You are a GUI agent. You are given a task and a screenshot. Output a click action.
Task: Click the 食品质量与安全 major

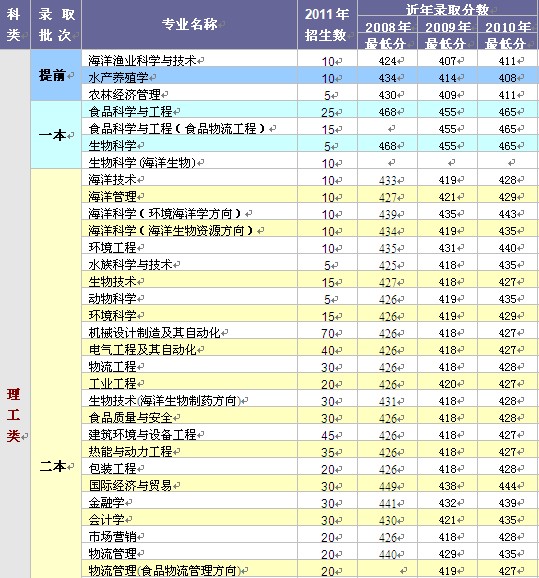(130, 418)
